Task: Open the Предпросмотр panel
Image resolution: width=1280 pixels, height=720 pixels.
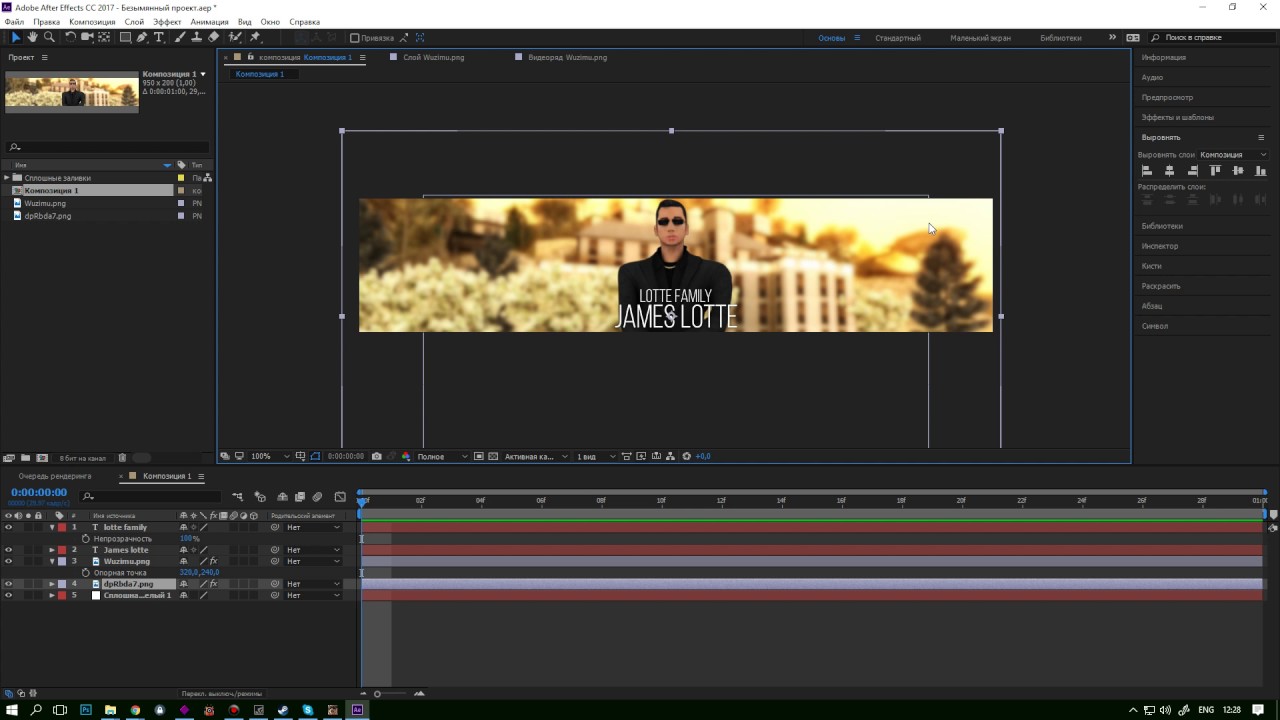Action: (x=1167, y=97)
